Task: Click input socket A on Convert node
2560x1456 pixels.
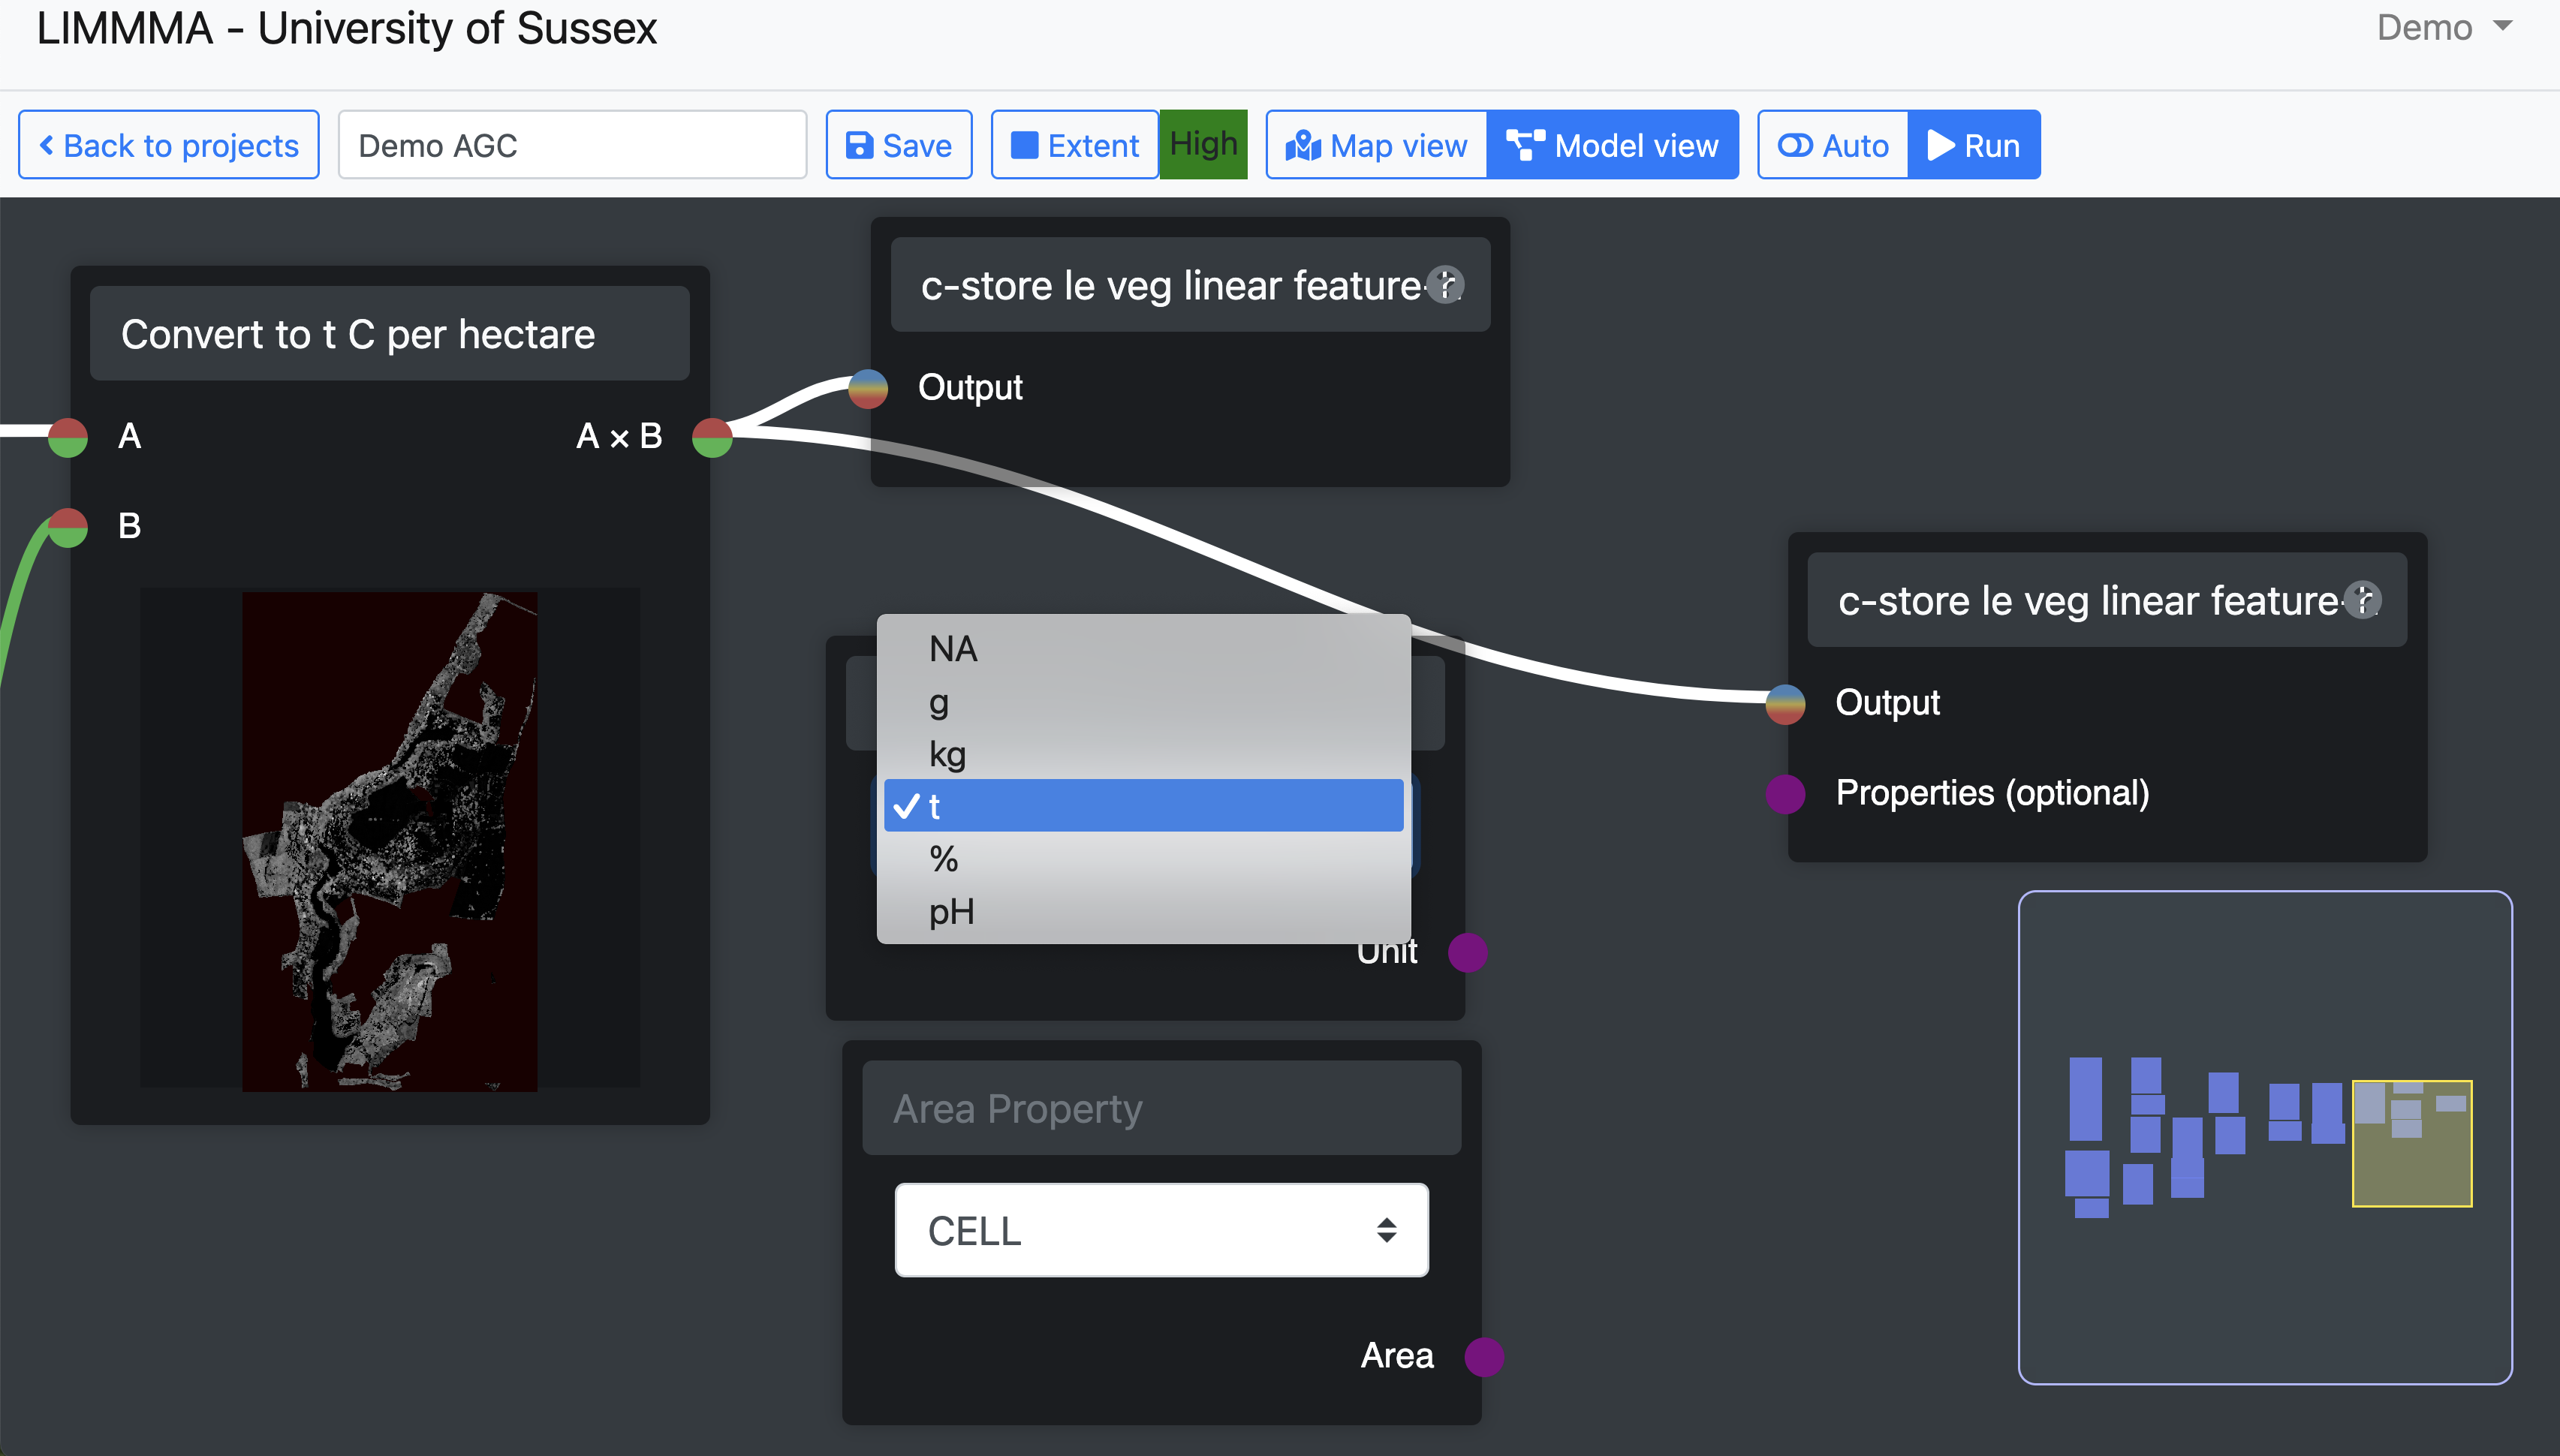Action: (68, 437)
